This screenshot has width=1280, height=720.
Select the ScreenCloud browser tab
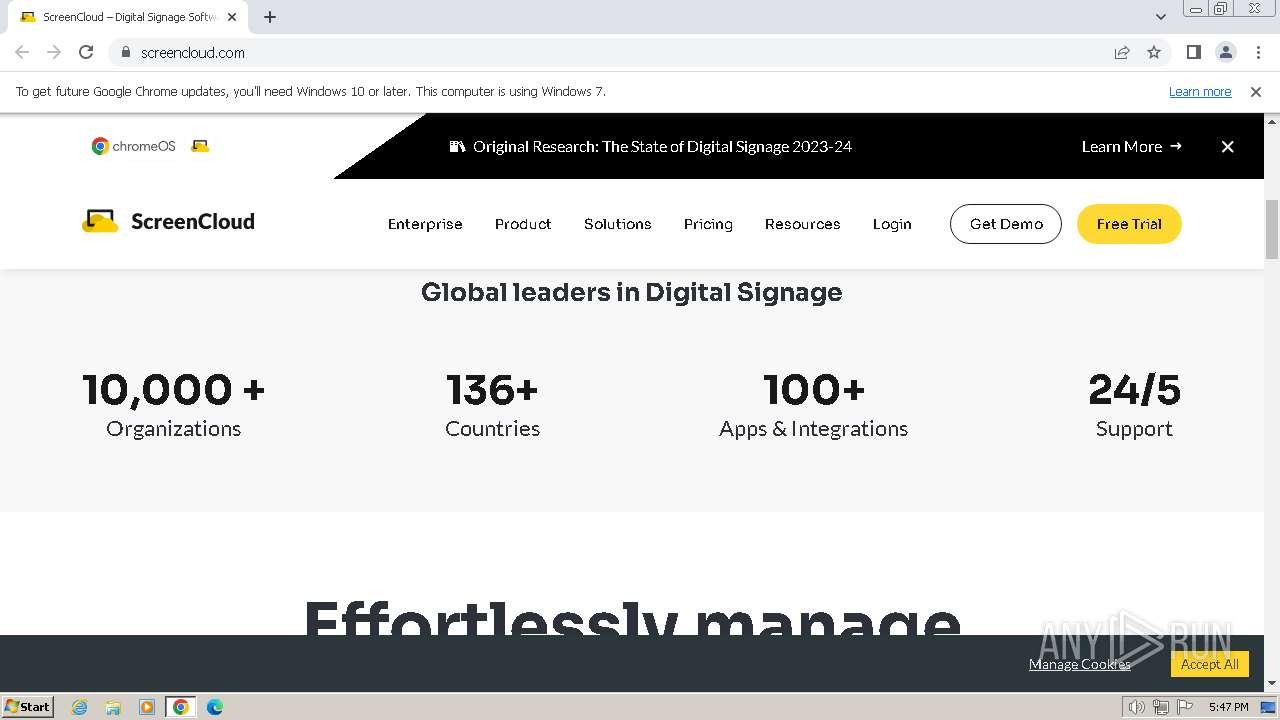click(x=128, y=17)
